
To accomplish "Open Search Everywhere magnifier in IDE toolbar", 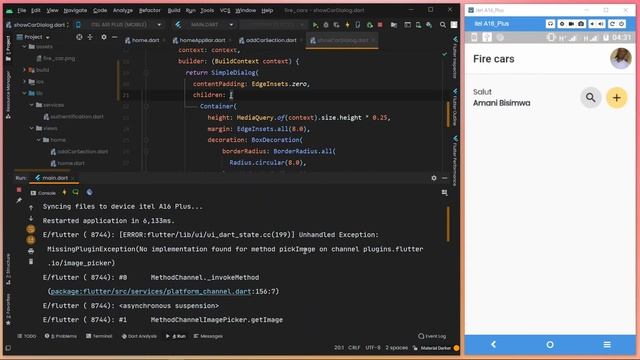I will click(x=443, y=25).
